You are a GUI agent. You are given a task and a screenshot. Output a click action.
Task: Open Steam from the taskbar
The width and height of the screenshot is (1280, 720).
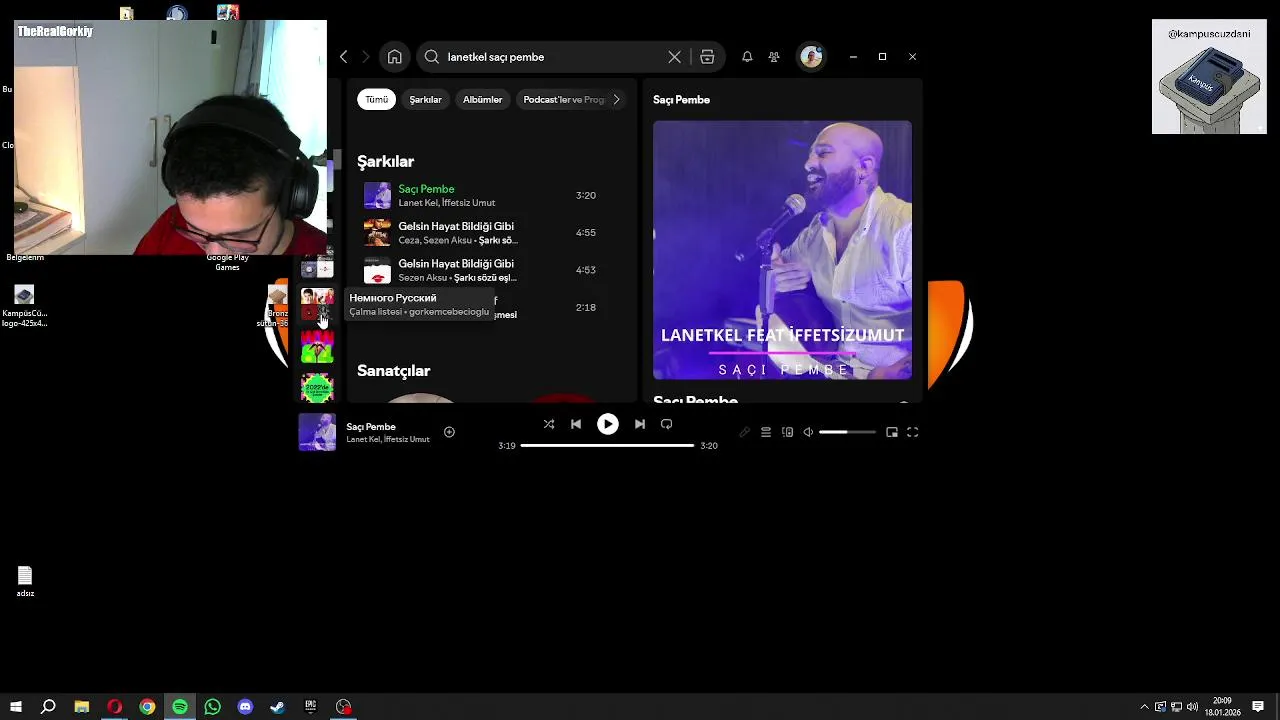pyautogui.click(x=278, y=707)
